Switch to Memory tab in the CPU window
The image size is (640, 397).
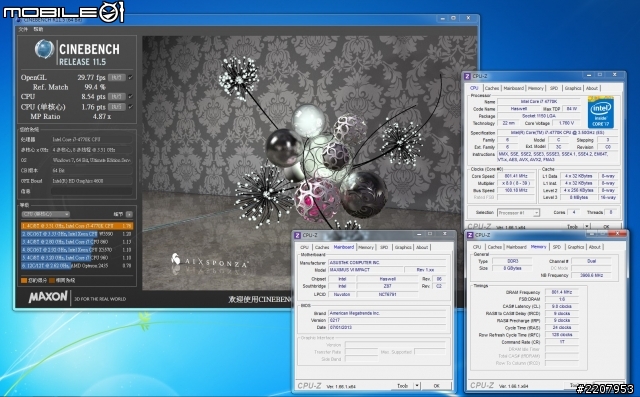tap(536, 88)
